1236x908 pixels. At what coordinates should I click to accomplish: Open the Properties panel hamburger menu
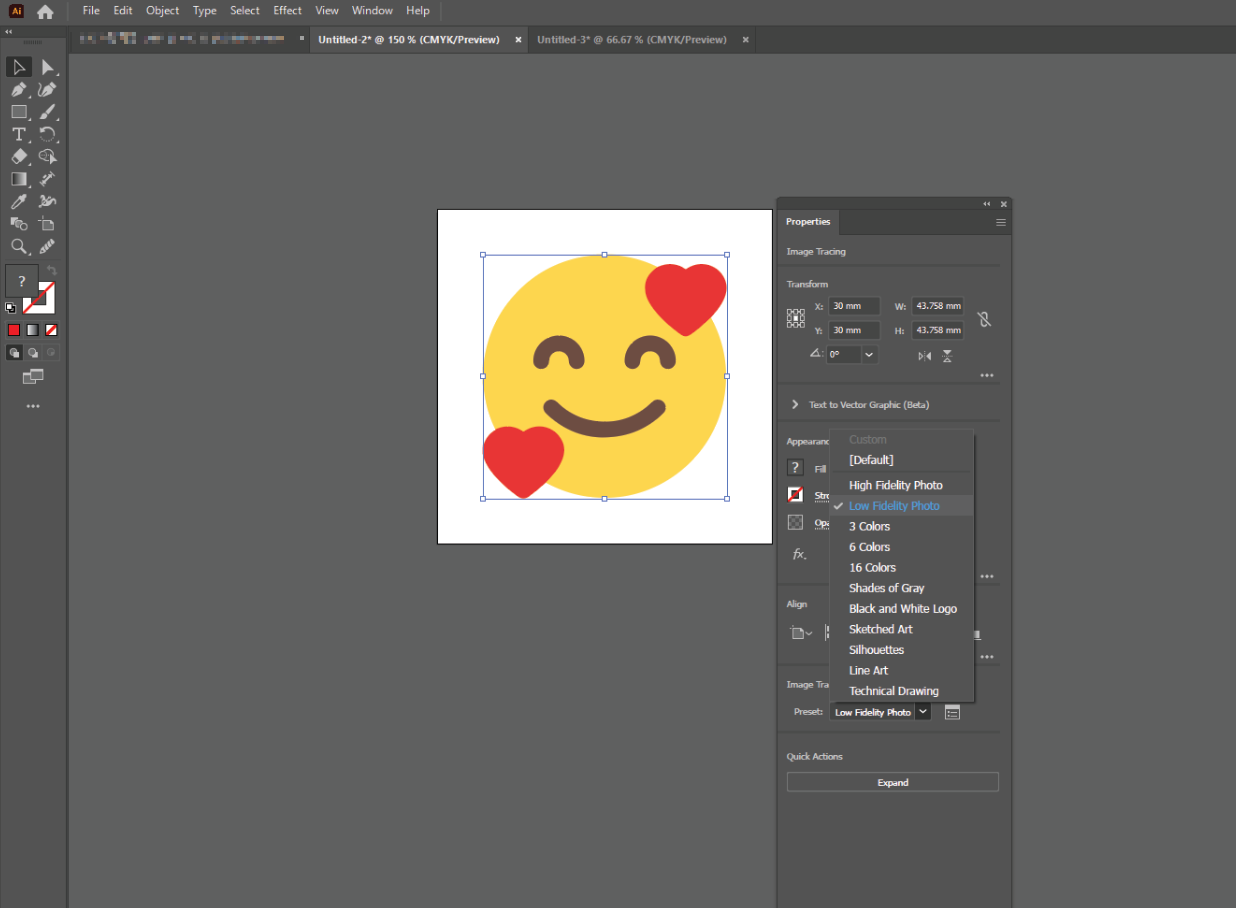[x=1000, y=222]
